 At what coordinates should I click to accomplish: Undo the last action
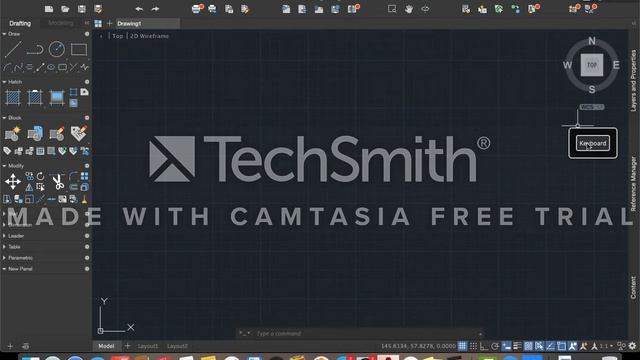139,9
